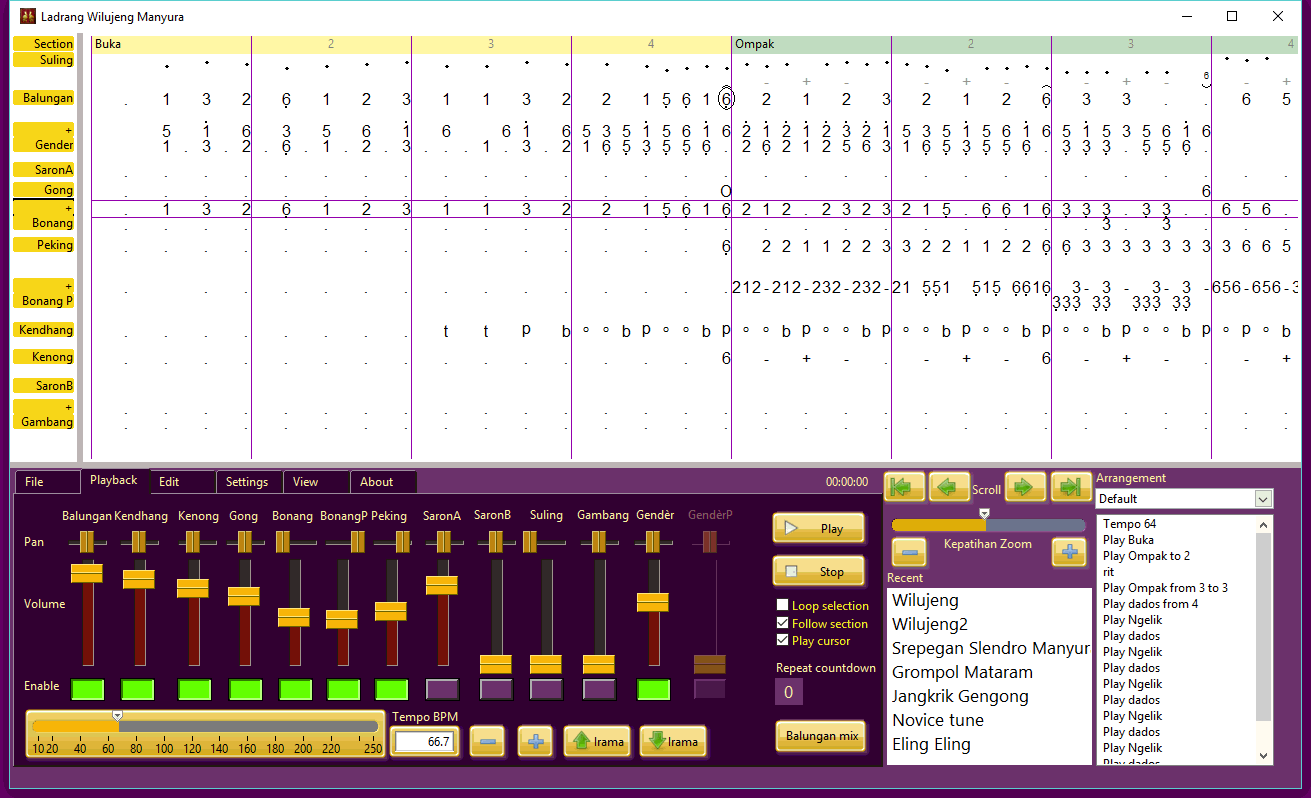Expand the Gambang row with plus
Viewport: 1311px width, 798px height.
pyautogui.click(x=68, y=408)
